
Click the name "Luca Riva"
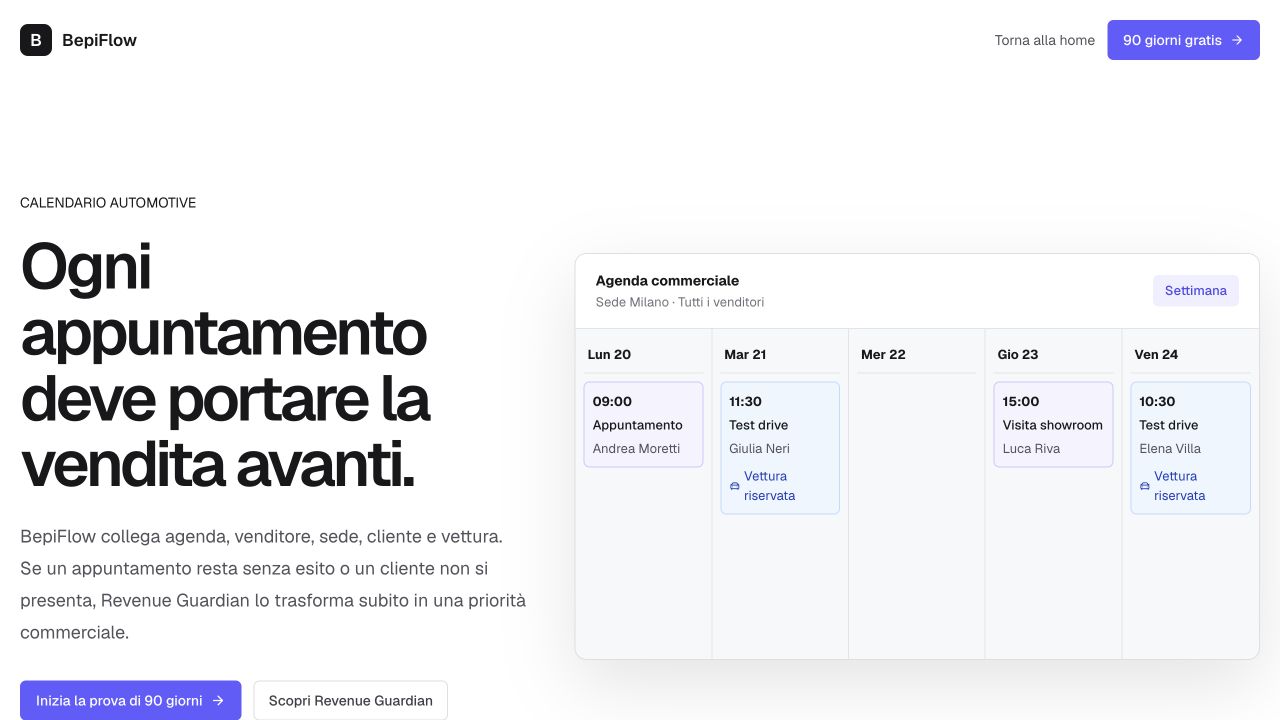coord(1031,448)
